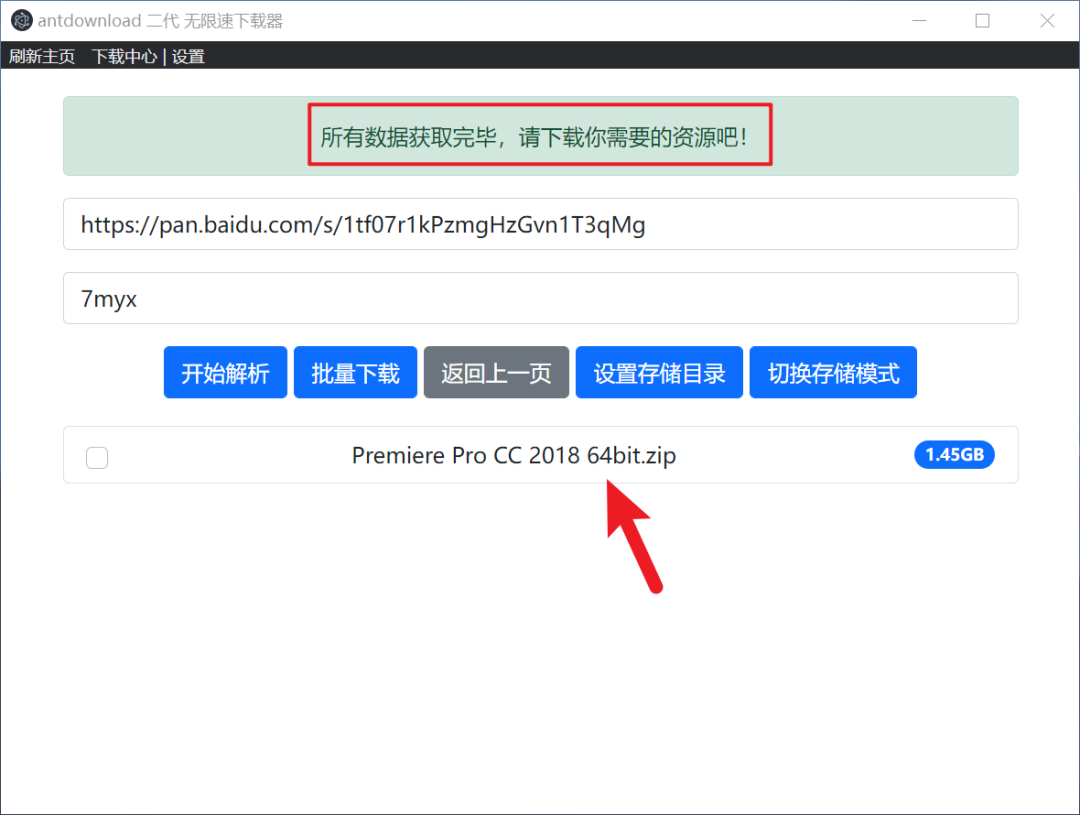Switch storage mode with 切换存储模式
1080x815 pixels.
point(833,373)
